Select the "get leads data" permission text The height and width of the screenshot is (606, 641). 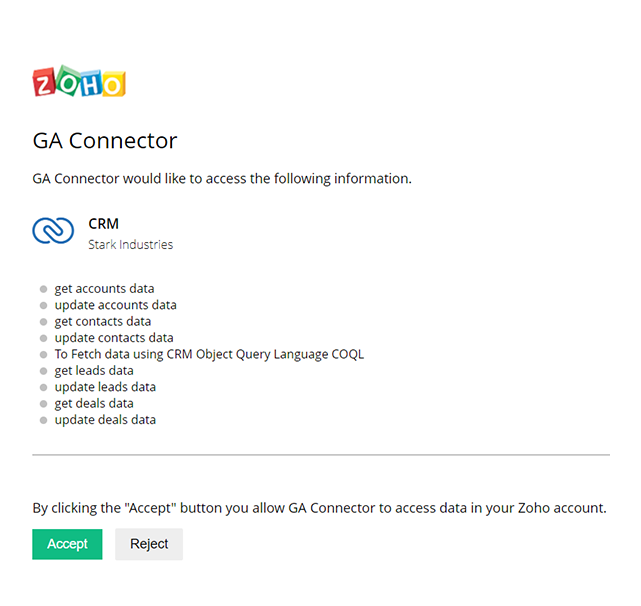pos(94,371)
